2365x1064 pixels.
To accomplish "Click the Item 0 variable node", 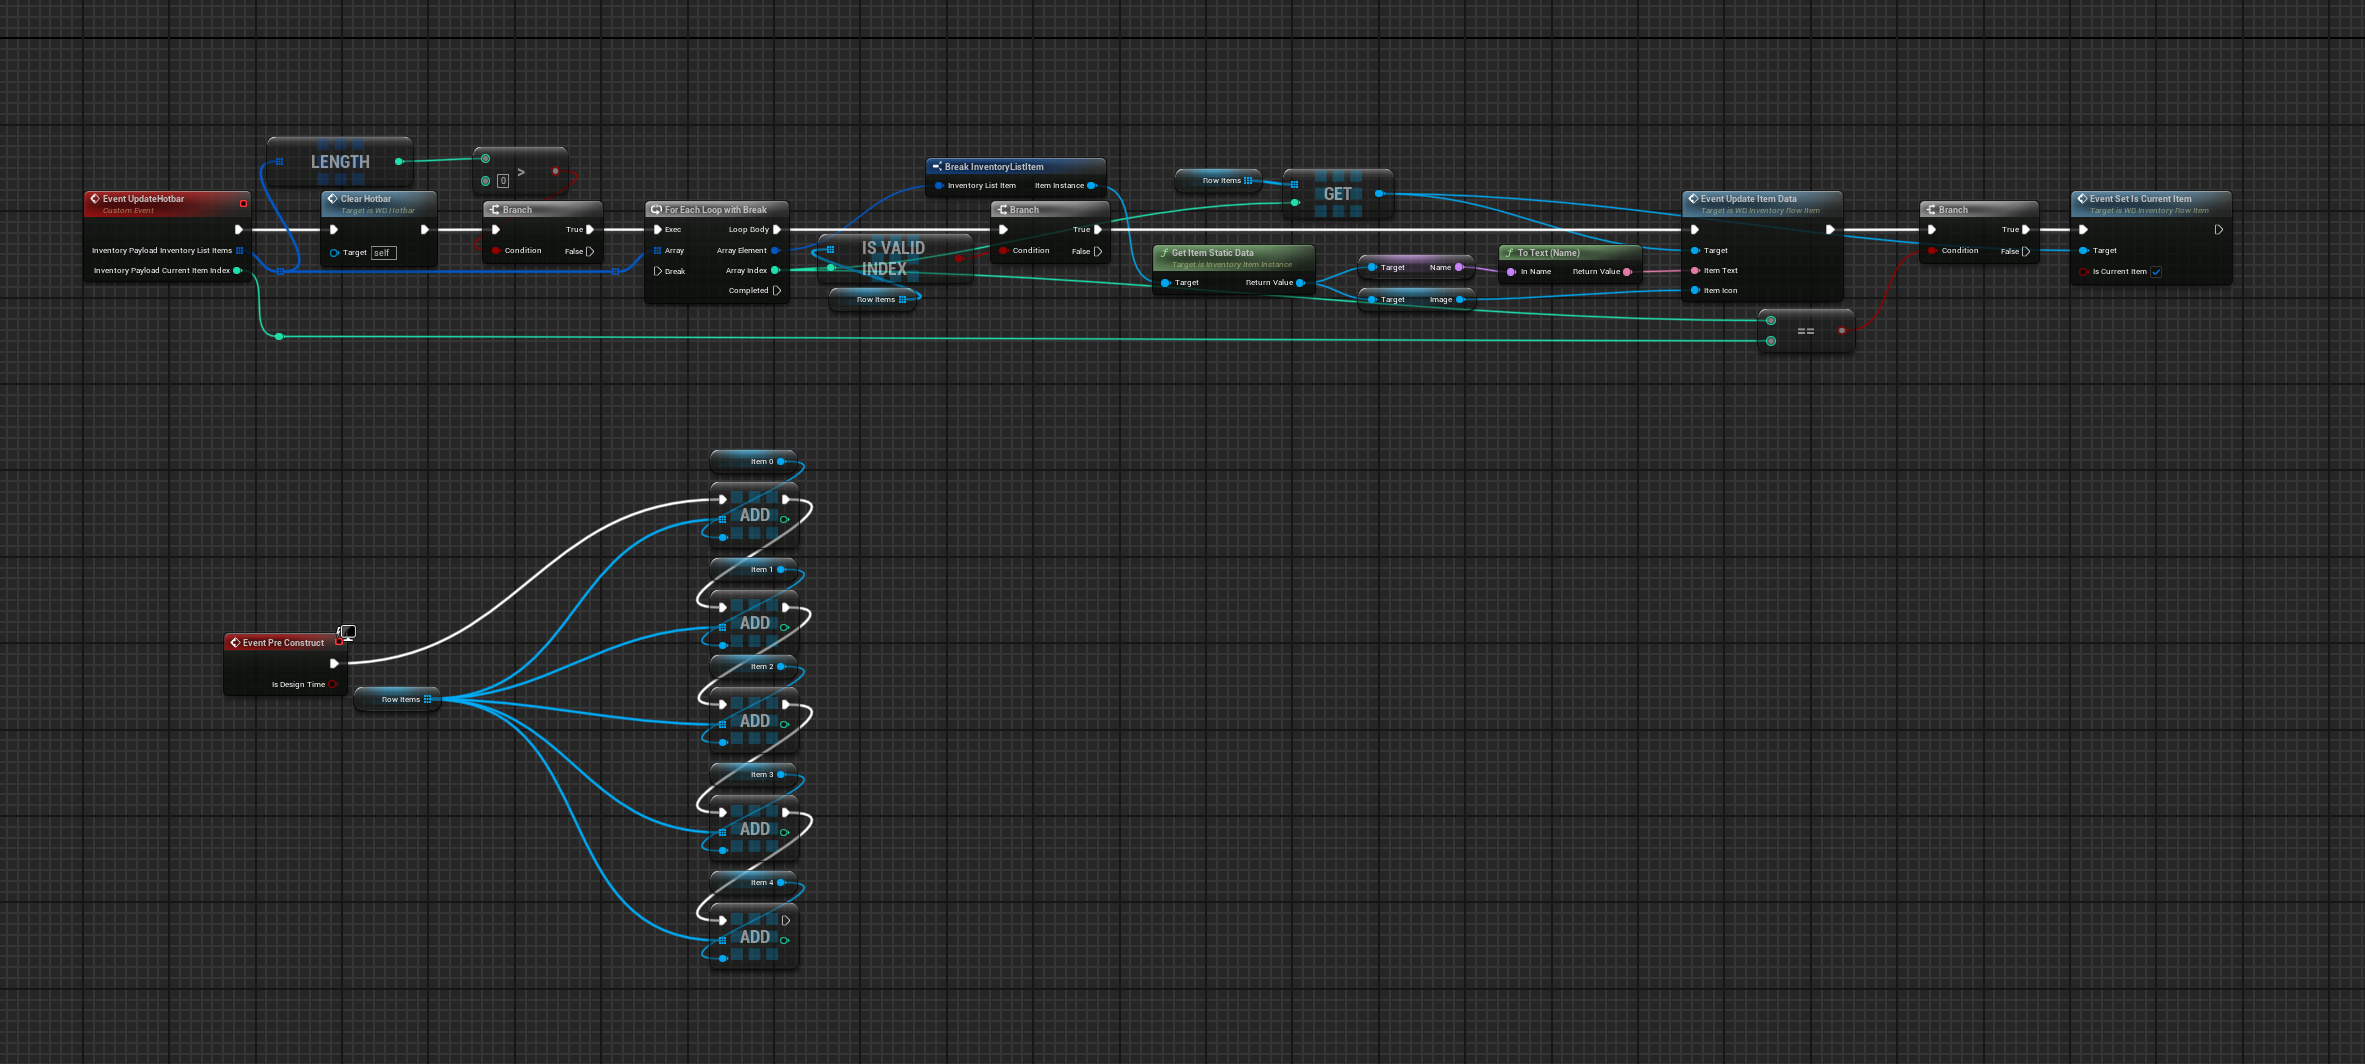I will click(753, 462).
